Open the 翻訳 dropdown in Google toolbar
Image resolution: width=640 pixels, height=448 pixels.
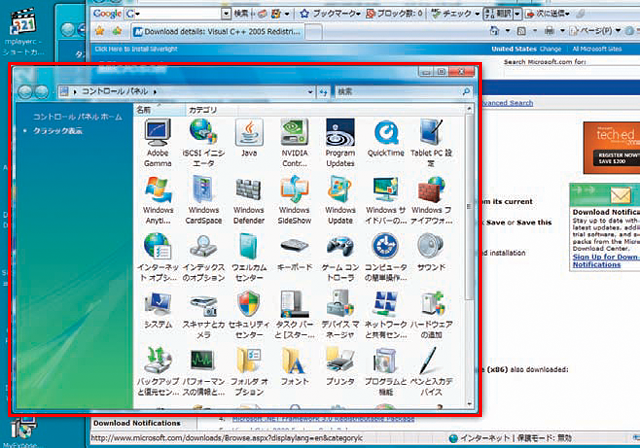(517, 14)
